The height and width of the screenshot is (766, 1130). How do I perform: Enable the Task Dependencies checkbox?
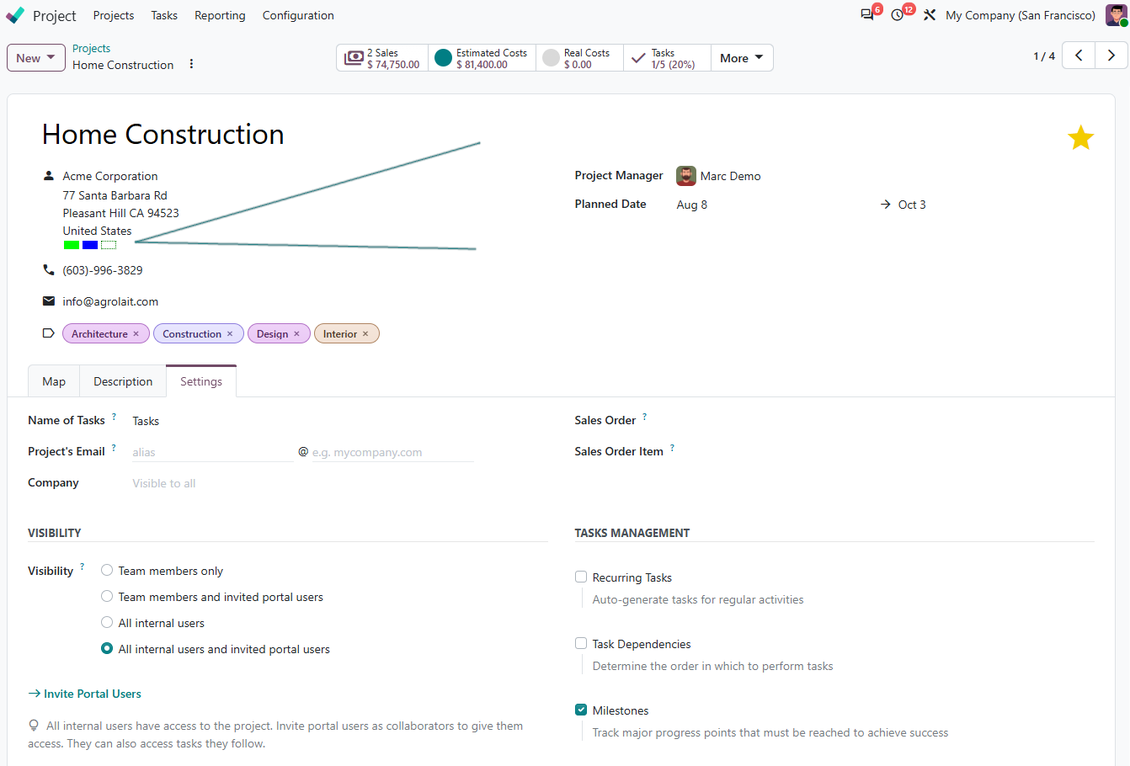click(581, 643)
